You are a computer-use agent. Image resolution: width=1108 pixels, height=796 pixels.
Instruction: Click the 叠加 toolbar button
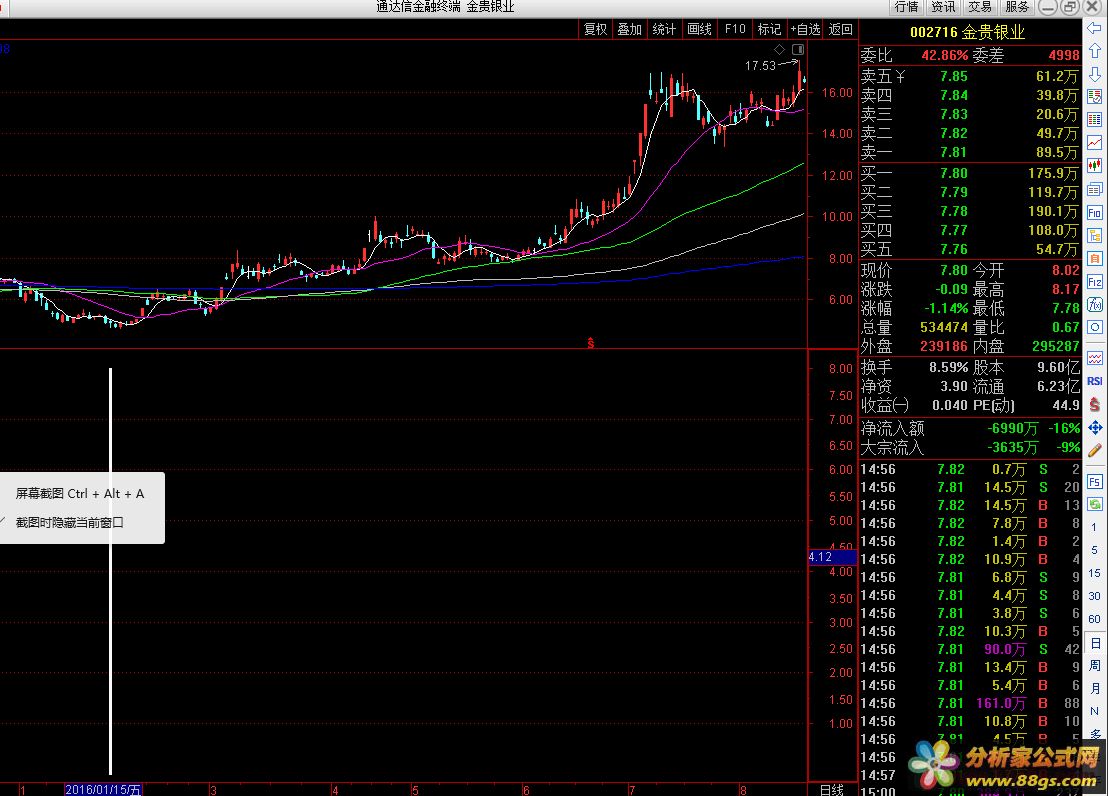(630, 29)
